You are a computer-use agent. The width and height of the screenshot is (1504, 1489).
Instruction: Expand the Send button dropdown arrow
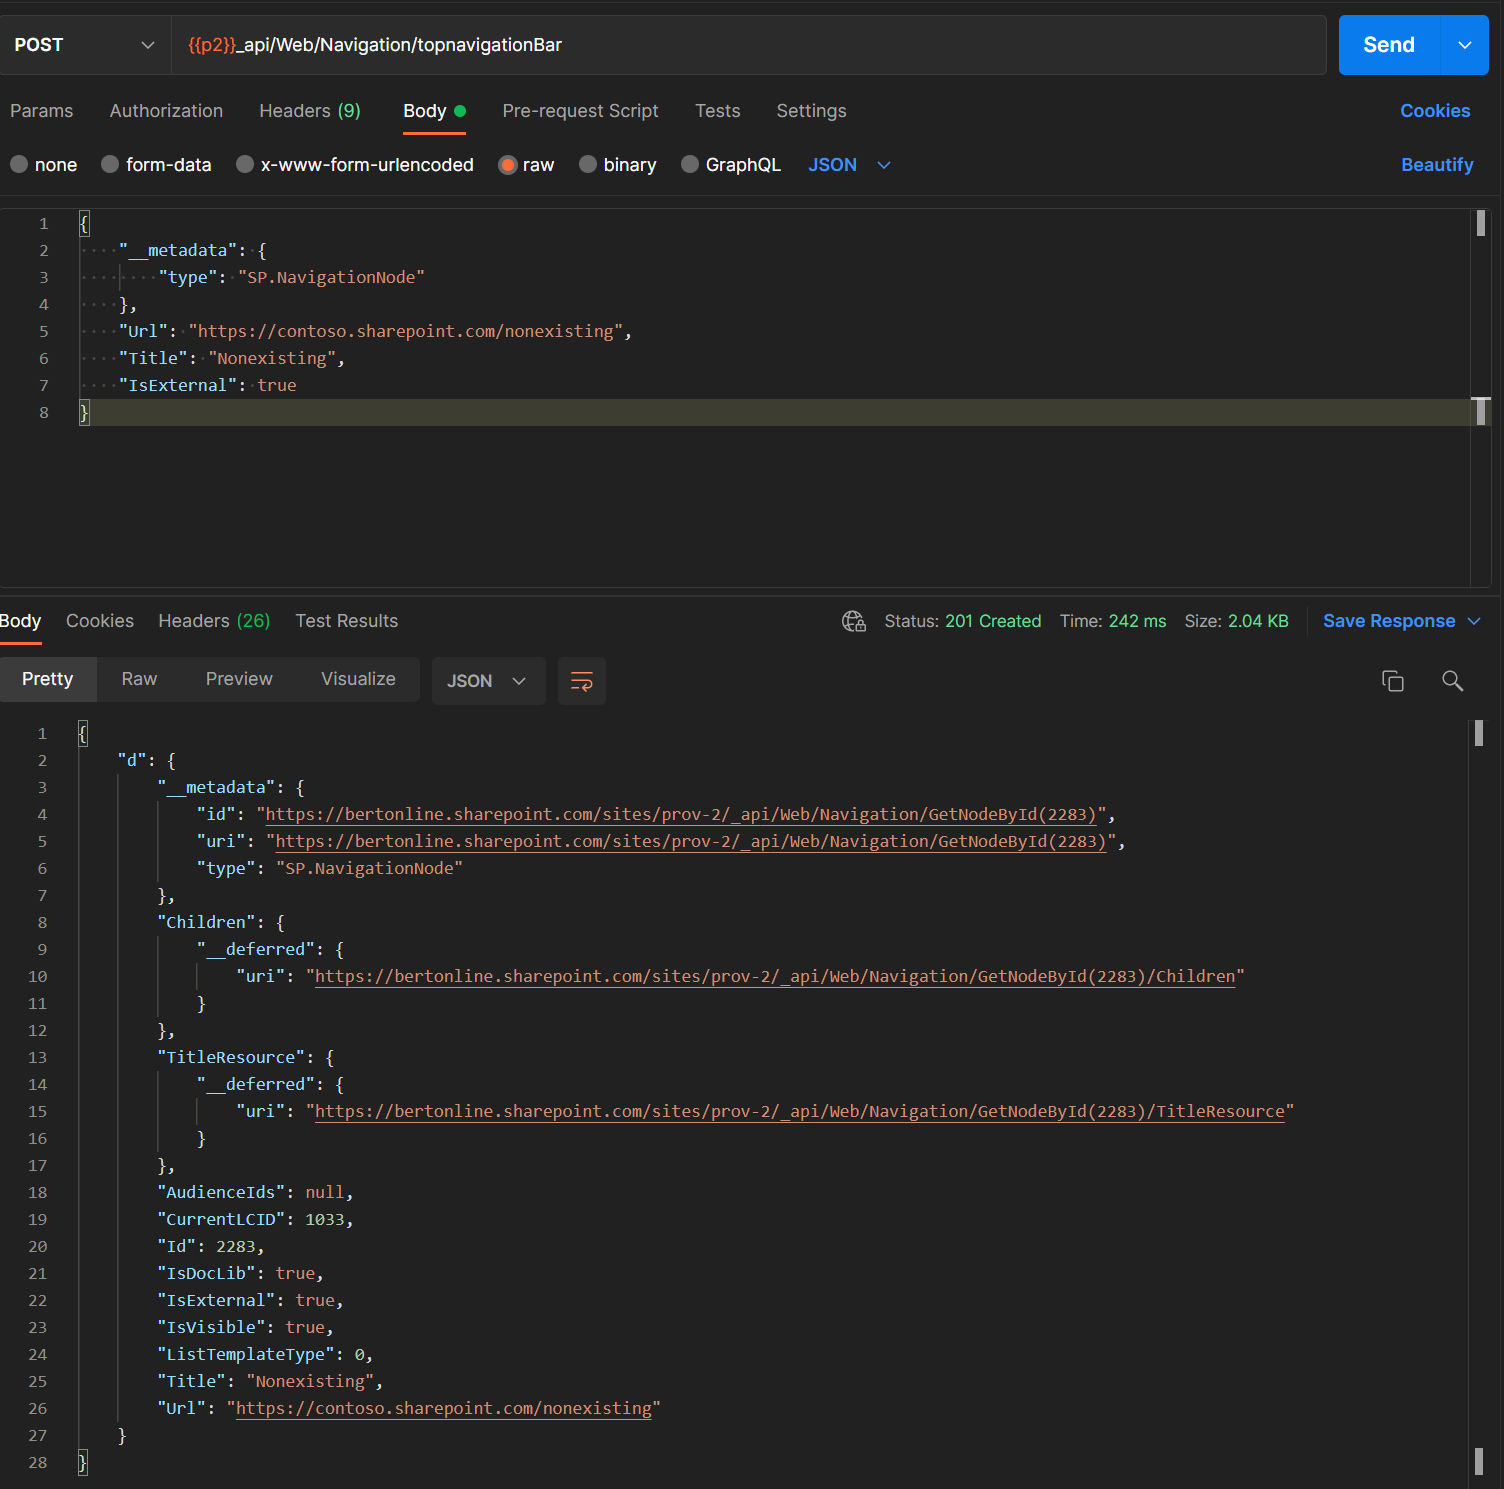1464,45
